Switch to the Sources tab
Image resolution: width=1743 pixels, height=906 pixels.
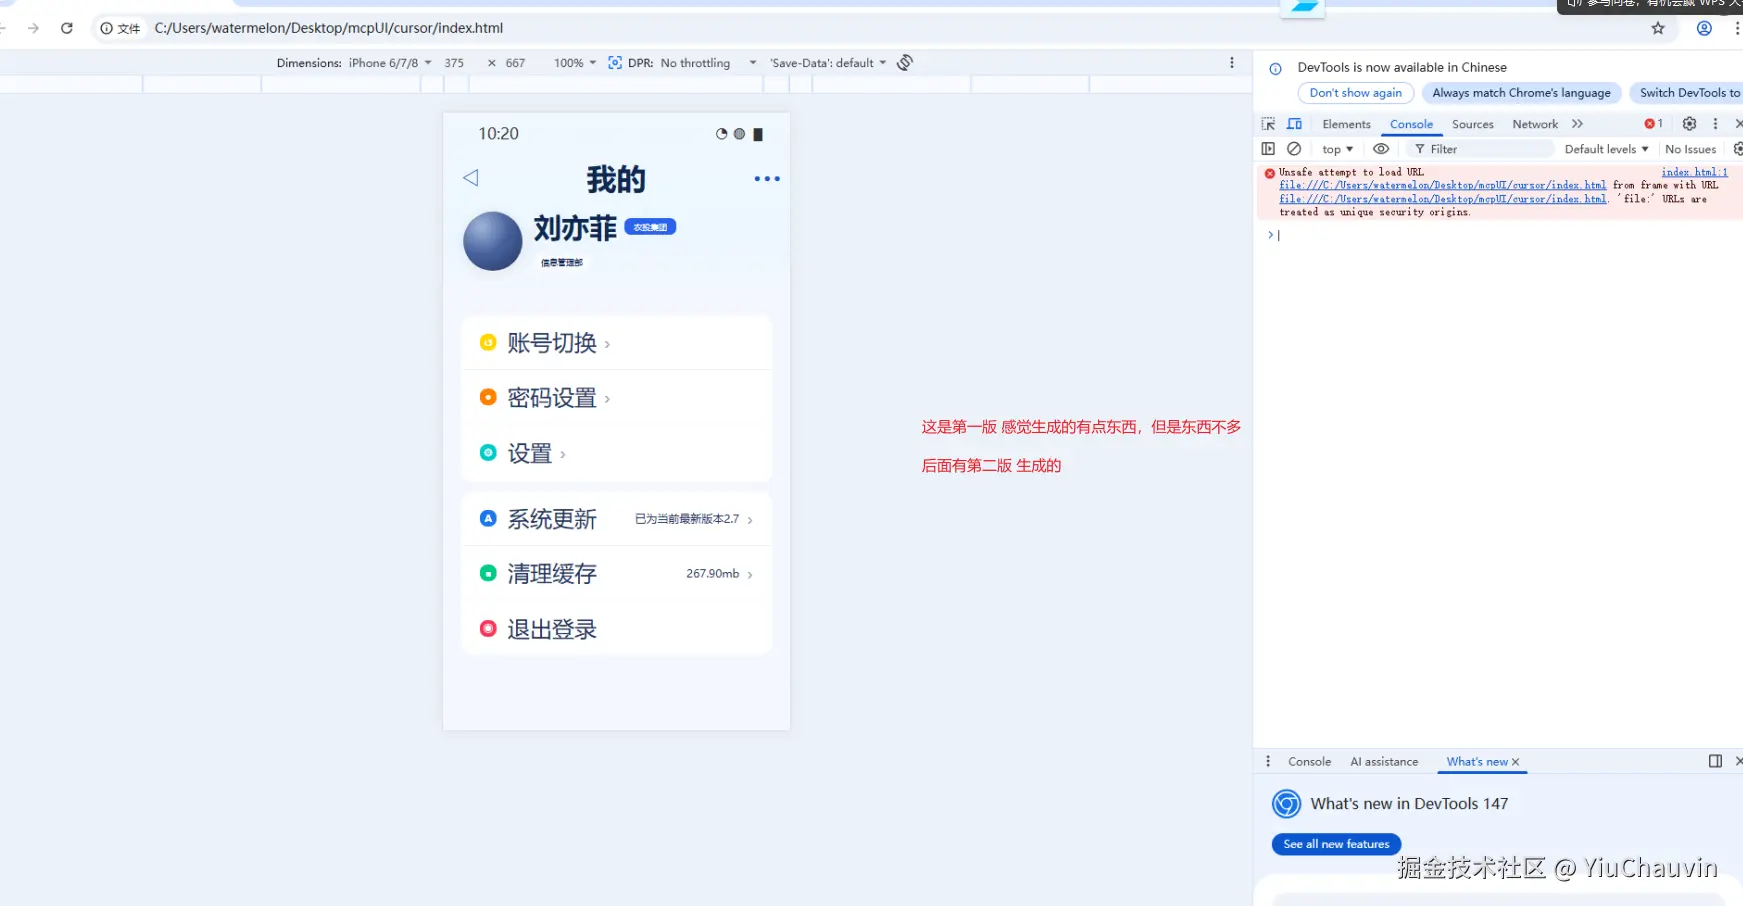(1472, 124)
